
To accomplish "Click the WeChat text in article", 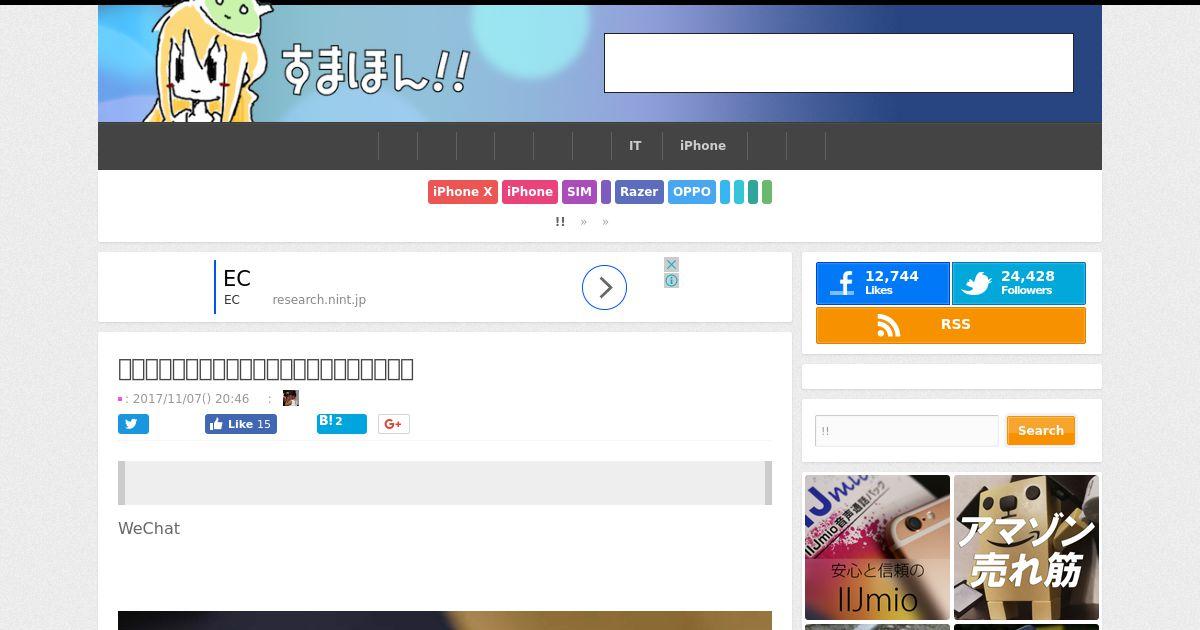I will 149,528.
